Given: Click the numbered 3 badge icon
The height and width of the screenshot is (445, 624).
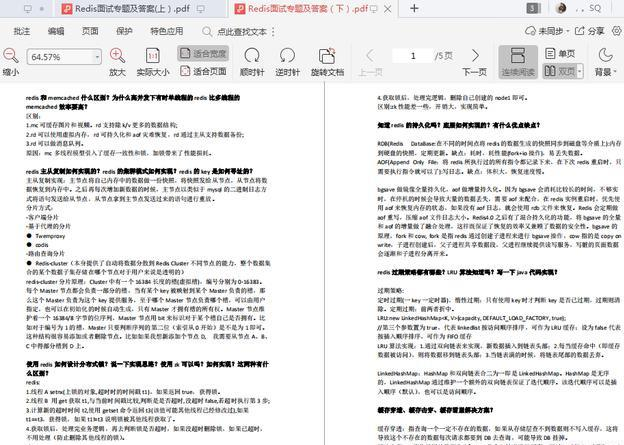Looking at the screenshot, I should coord(533,8).
